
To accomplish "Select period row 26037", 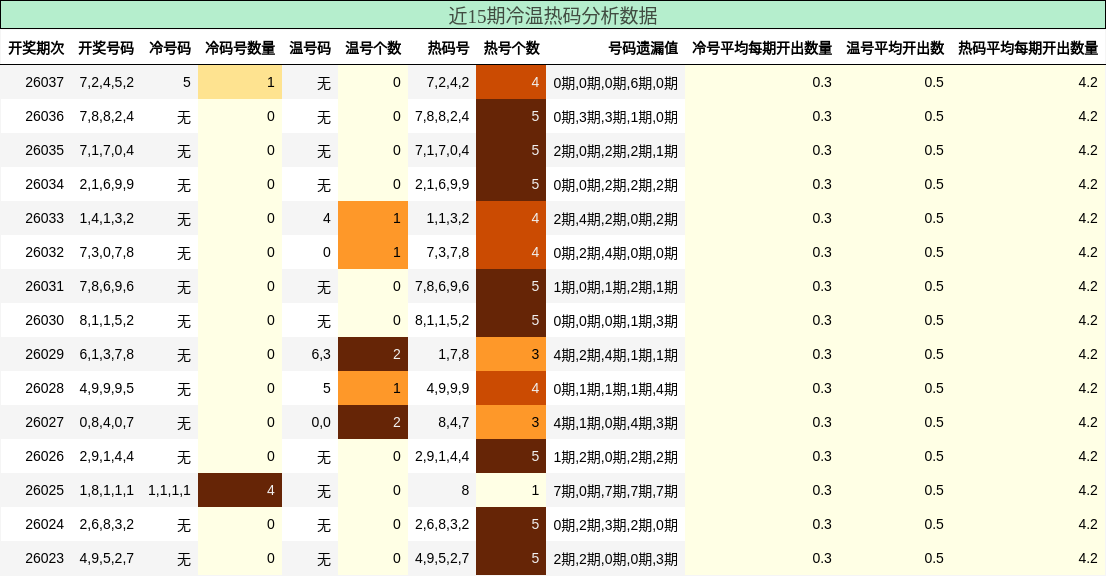I will point(35,82).
